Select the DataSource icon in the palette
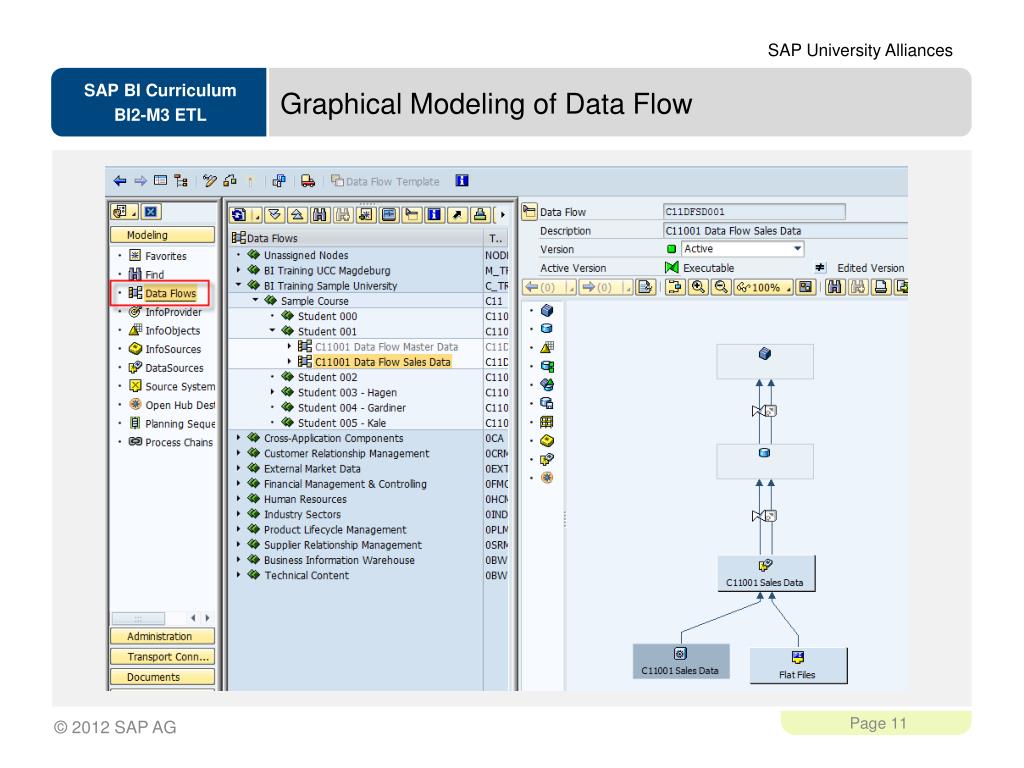 click(547, 459)
